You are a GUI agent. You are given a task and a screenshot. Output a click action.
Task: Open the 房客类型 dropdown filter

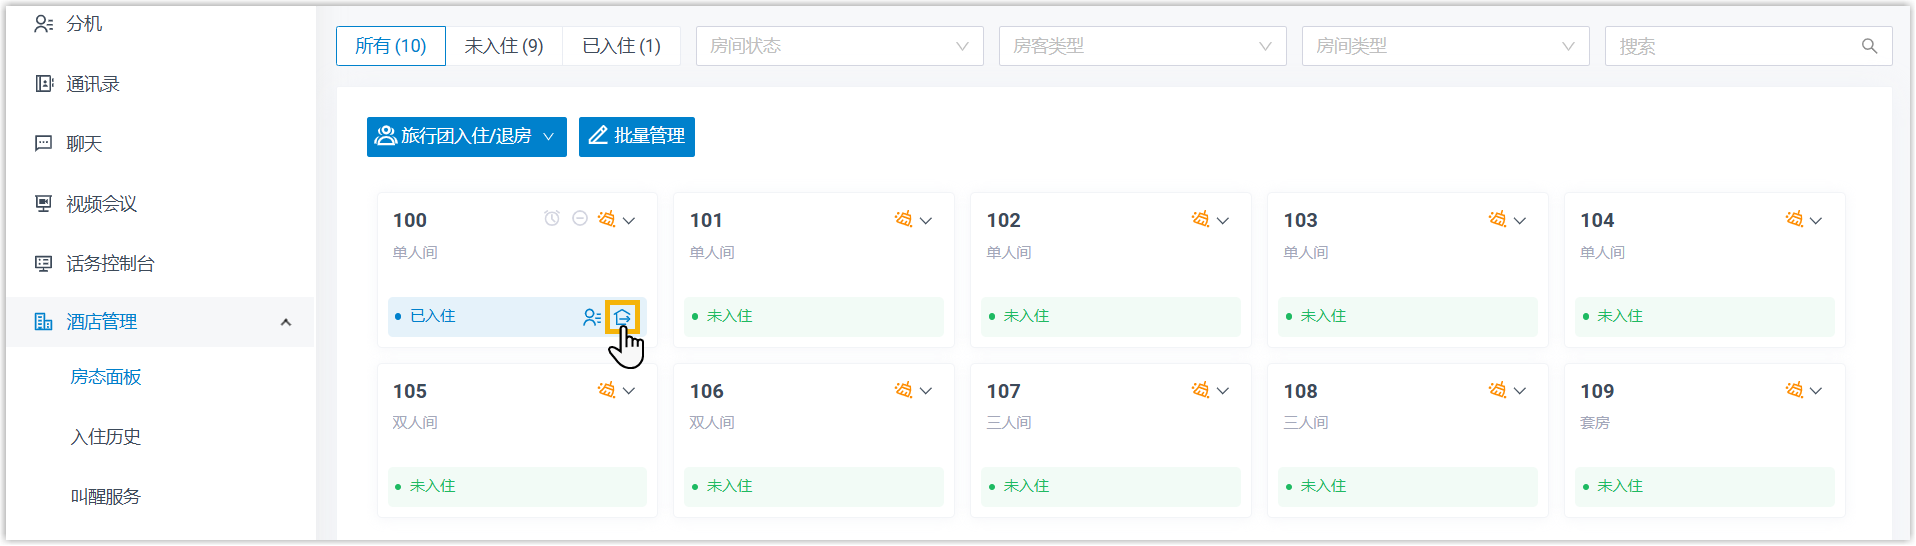(x=1142, y=46)
